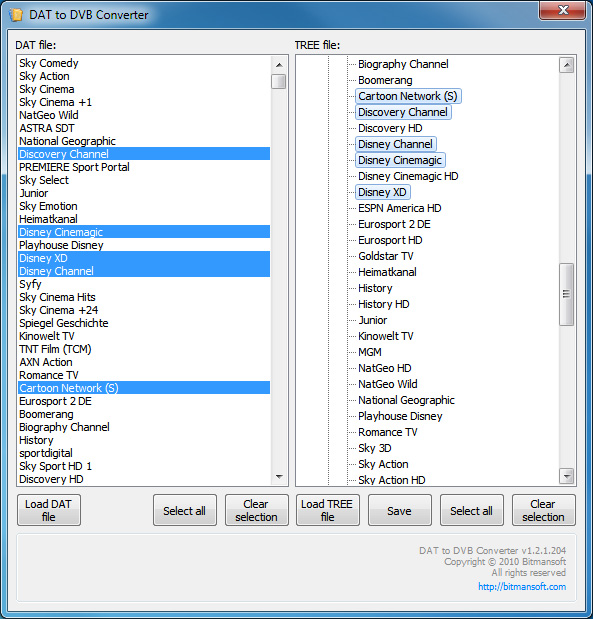Click Disney XD node in TREE file
The image size is (593, 619).
382,192
